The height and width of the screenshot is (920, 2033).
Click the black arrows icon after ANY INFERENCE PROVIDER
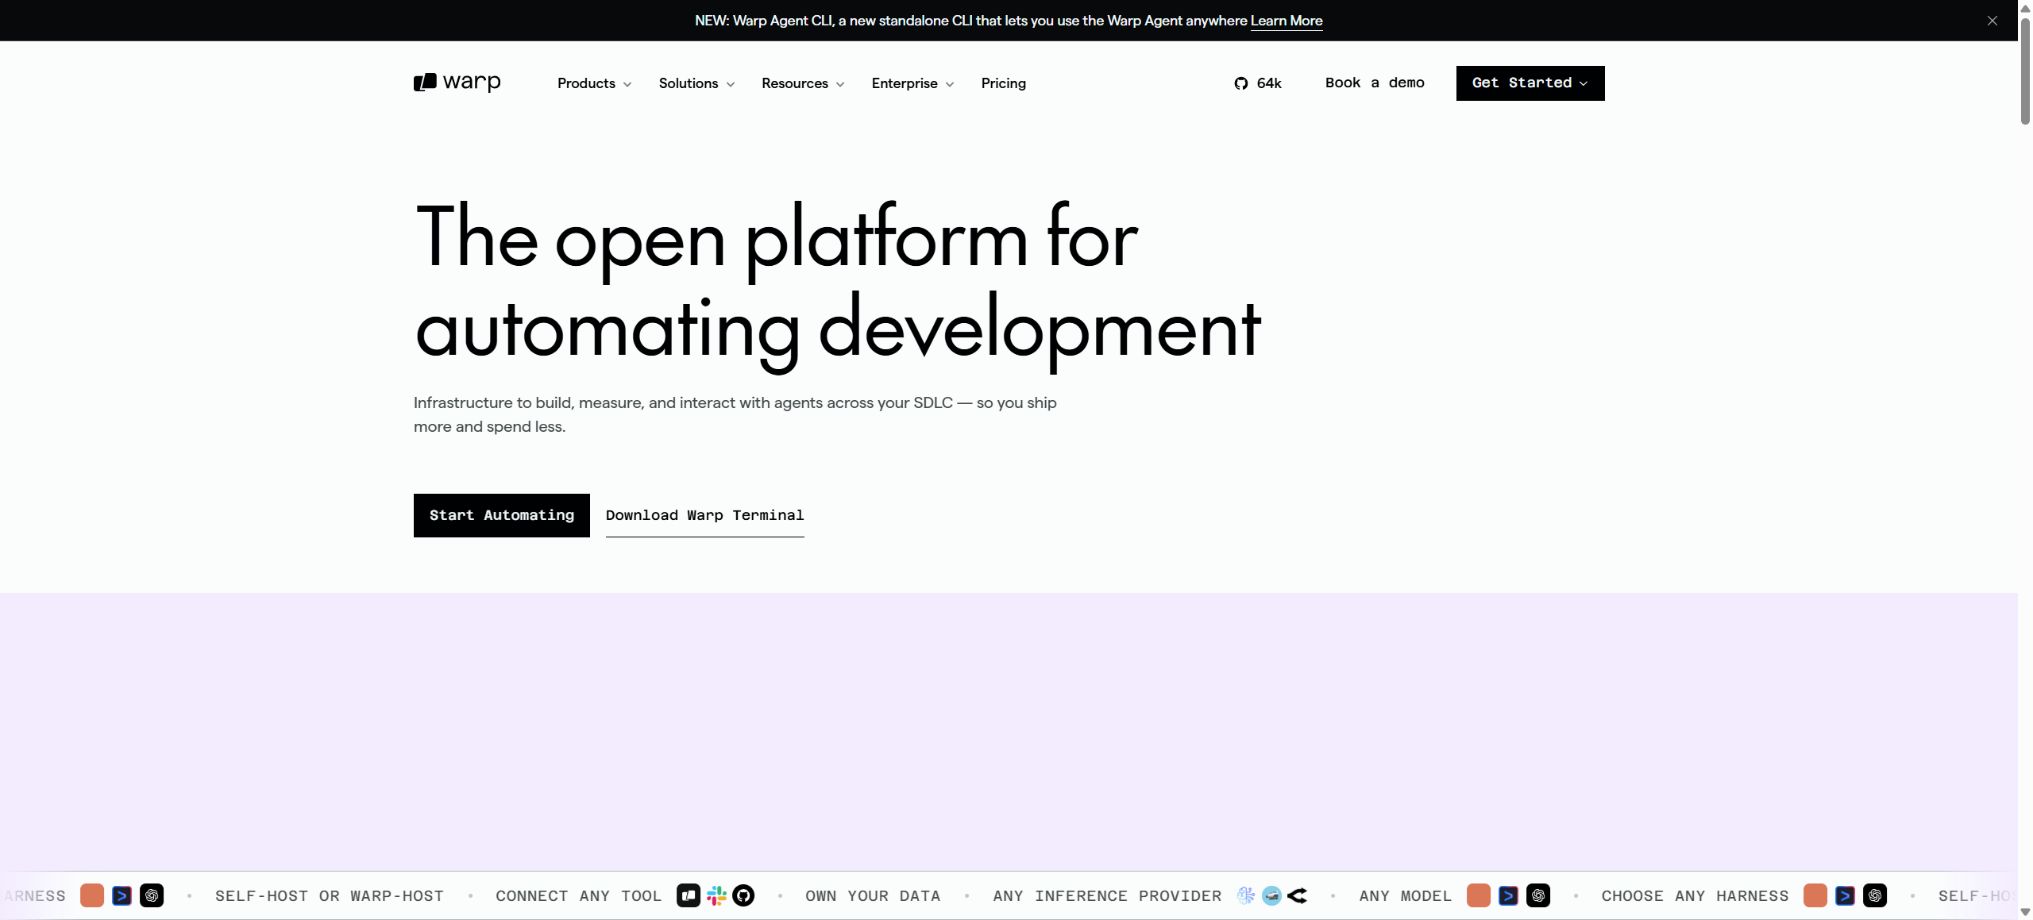pos(1297,896)
